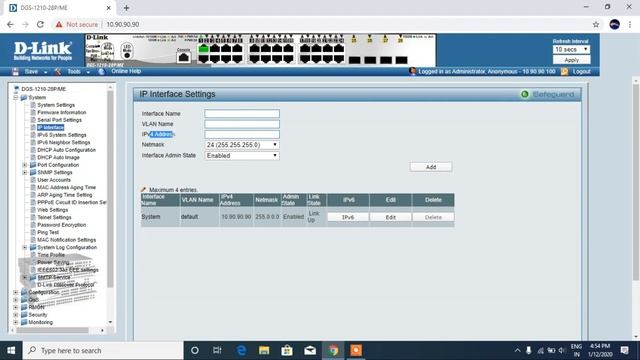Click the Safeguard green indicator

click(x=524, y=94)
